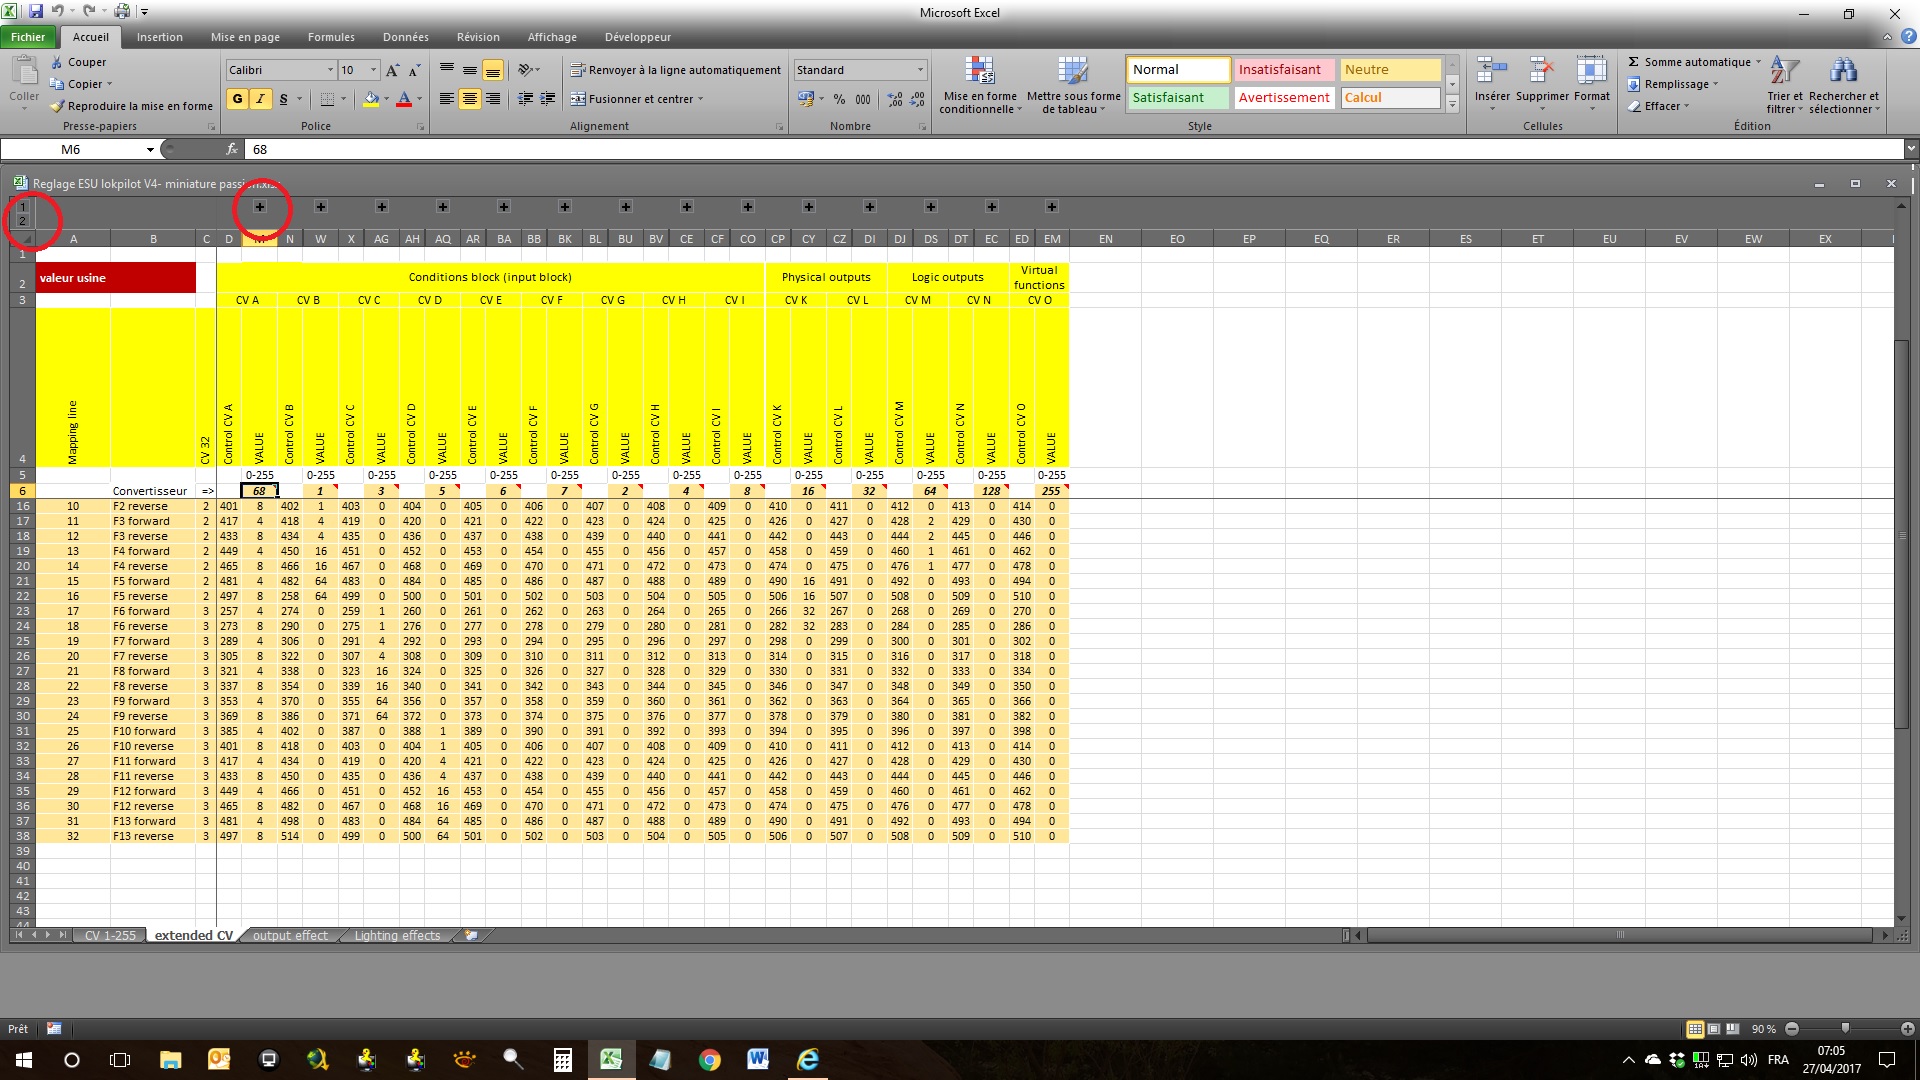Align text left

[447, 99]
